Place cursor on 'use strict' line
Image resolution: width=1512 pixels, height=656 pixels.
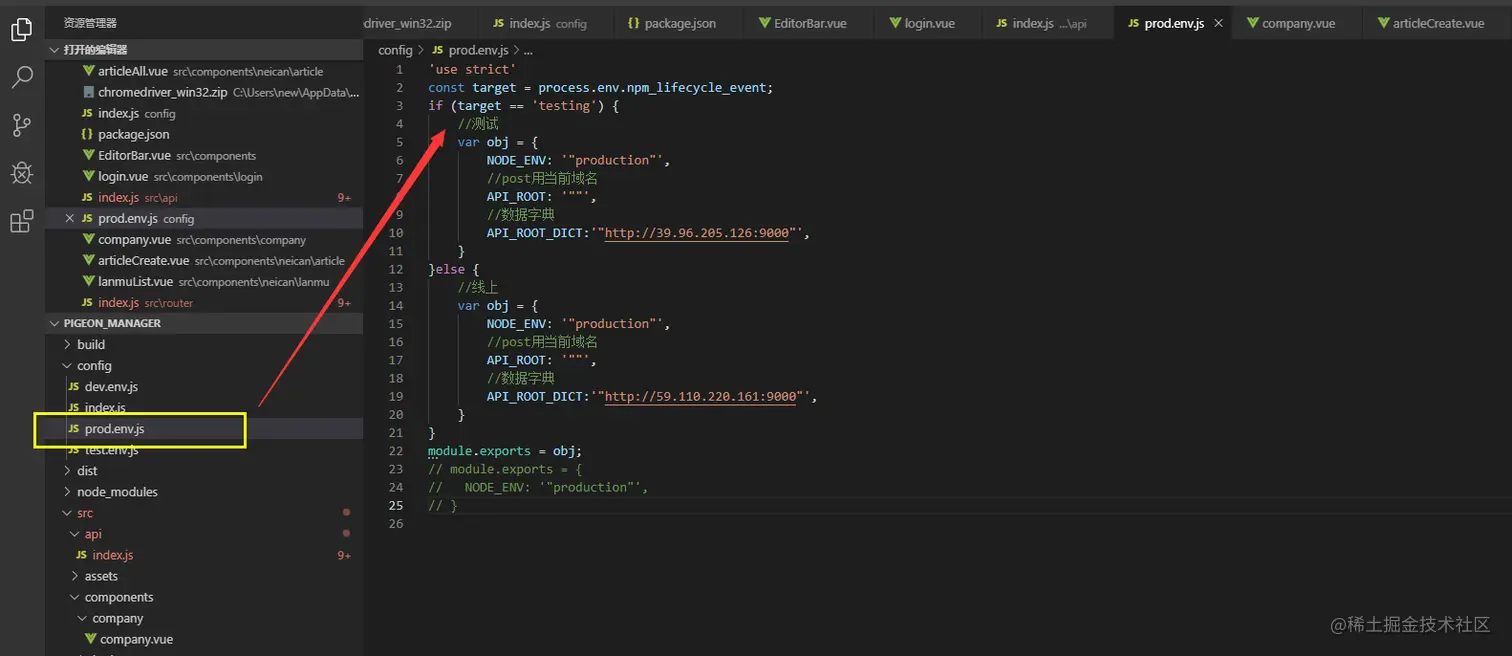[x=472, y=69]
